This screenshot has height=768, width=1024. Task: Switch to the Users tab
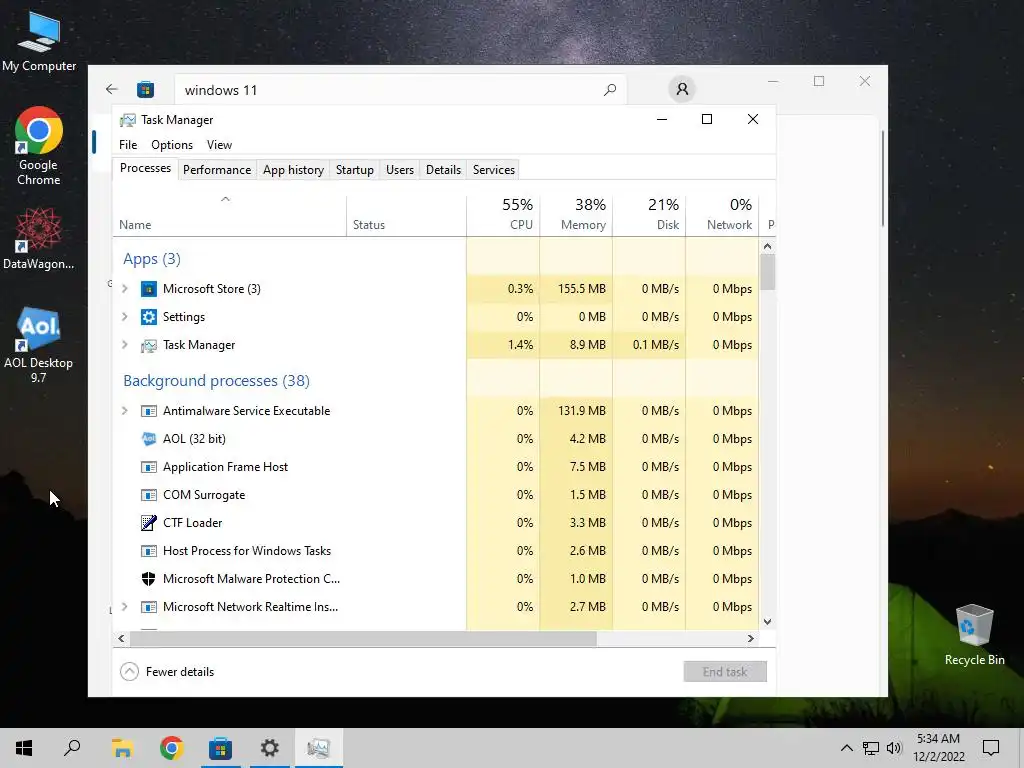[400, 170]
